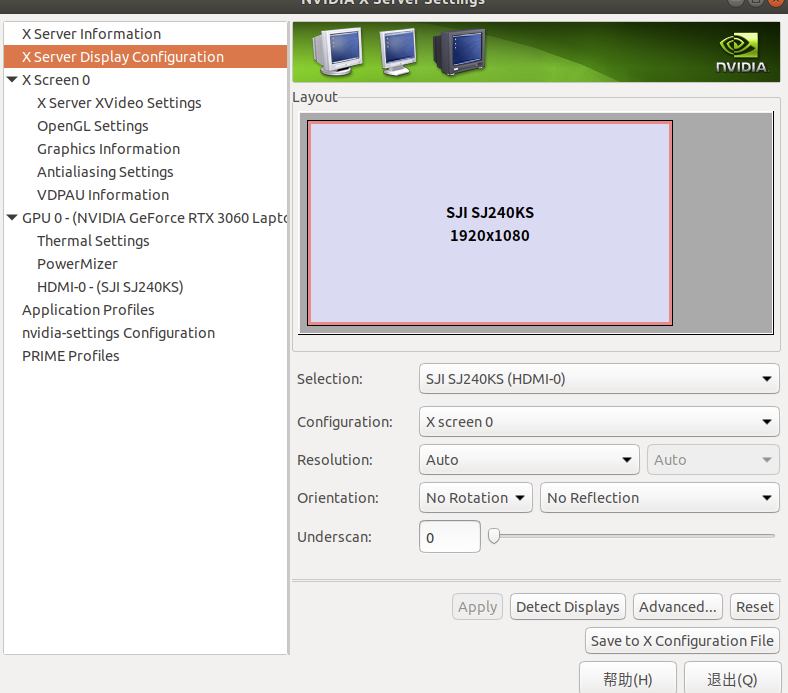The image size is (788, 693).
Task: Click the Underscan value field
Action: click(x=450, y=537)
